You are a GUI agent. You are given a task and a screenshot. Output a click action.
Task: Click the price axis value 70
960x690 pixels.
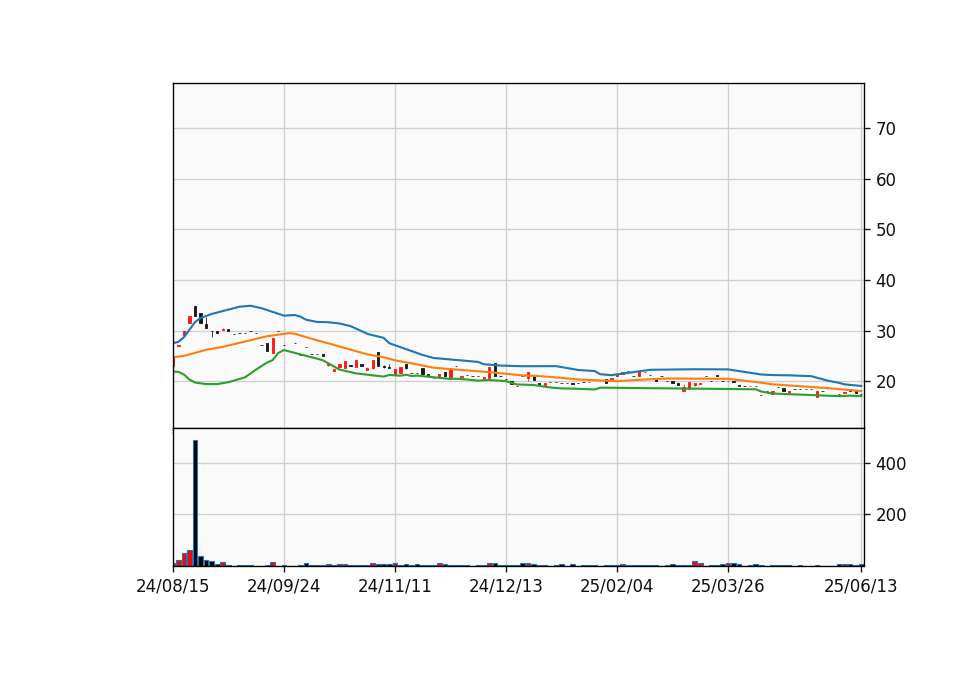tap(886, 129)
